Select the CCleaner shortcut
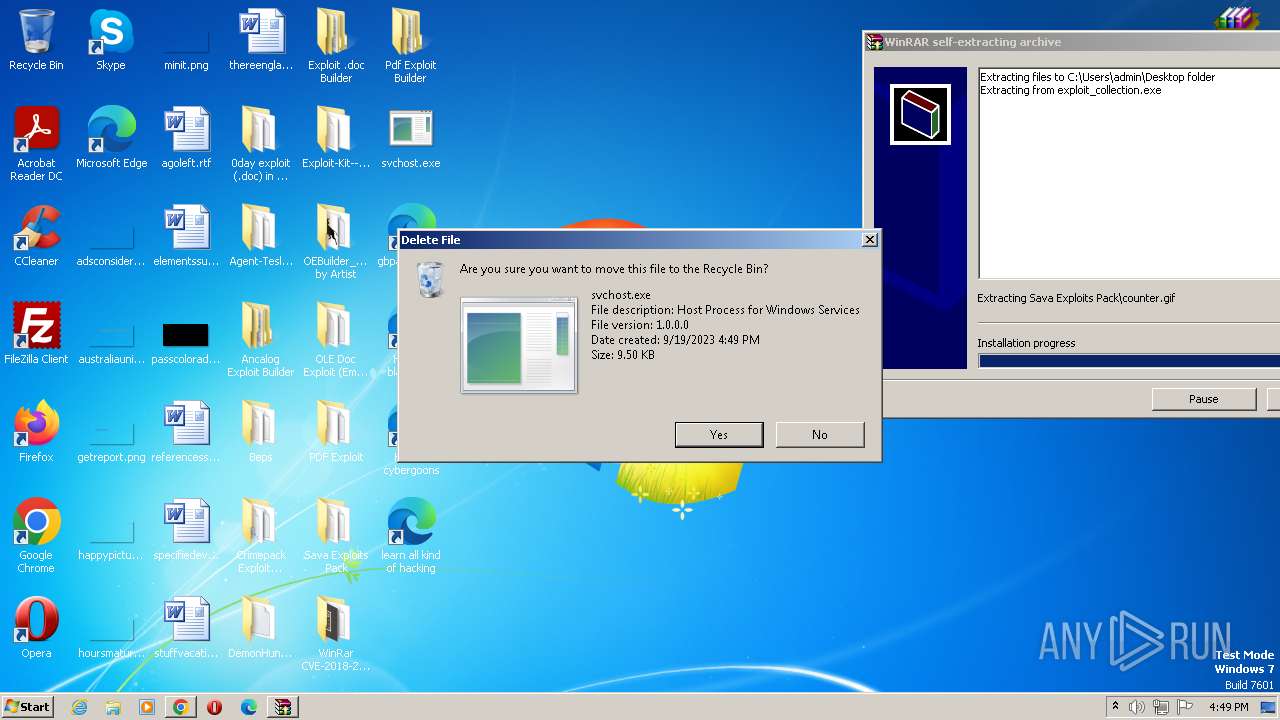The image size is (1280, 720). coord(36,236)
